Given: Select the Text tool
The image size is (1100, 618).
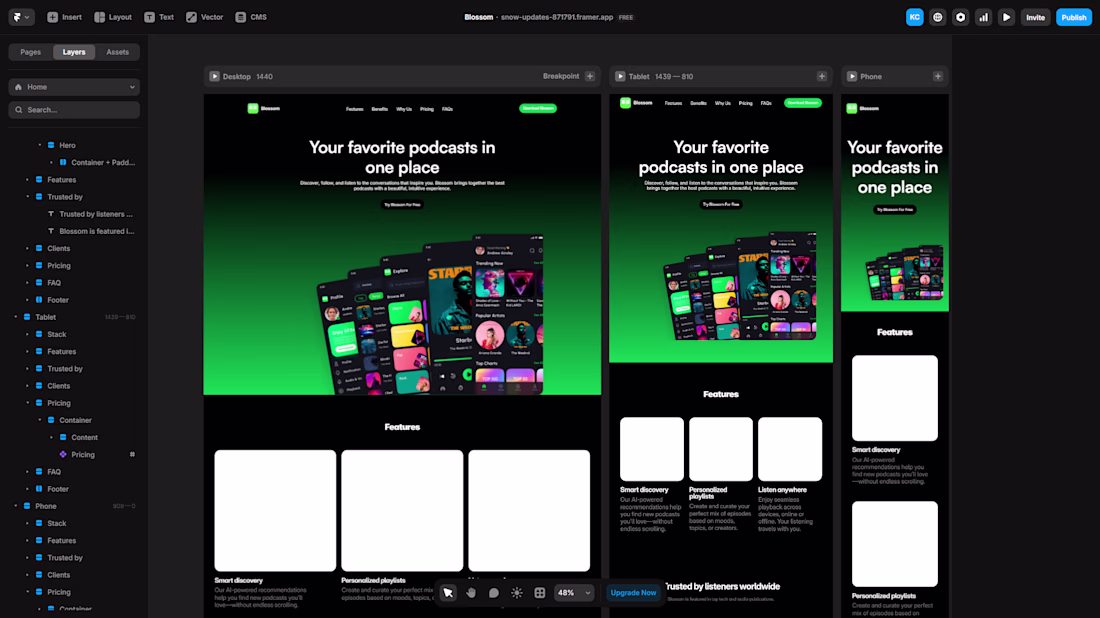Looking at the screenshot, I should click(x=159, y=17).
